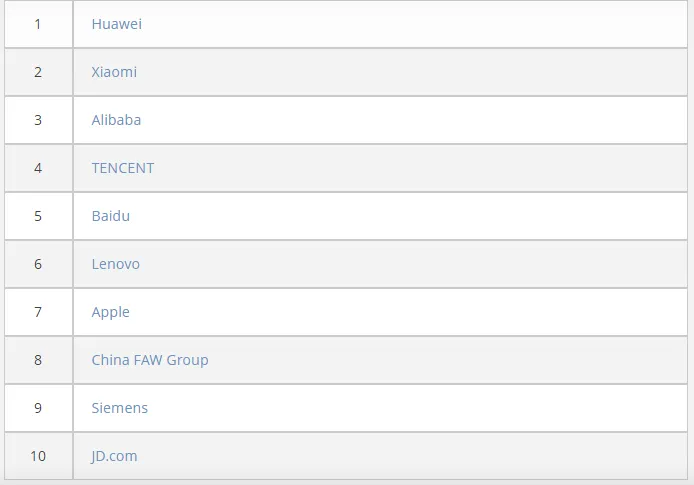Select rank cell number 1
Image resolution: width=694 pixels, height=485 pixels.
39,24
